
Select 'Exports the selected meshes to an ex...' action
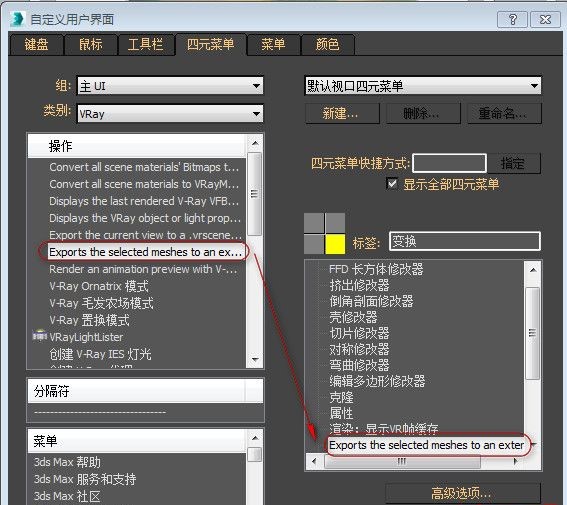pos(145,252)
